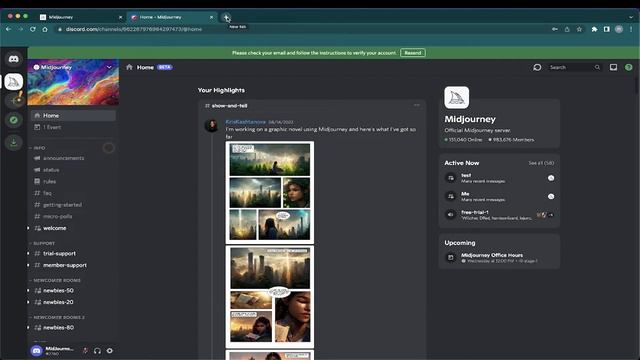Screen dimensions: 640x360
Task: Open the inbox icon in header
Action: click(x=613, y=67)
